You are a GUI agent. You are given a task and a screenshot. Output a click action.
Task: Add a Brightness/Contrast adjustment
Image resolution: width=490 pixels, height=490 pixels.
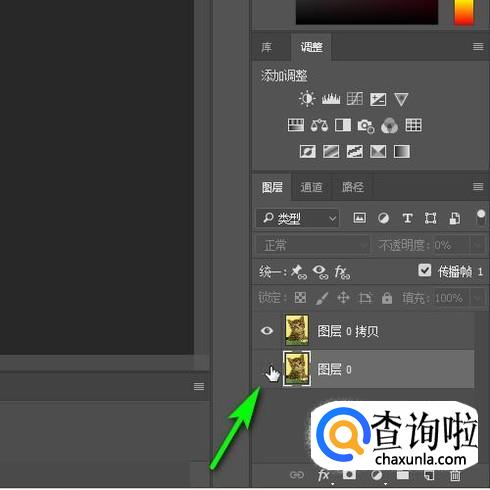307,99
